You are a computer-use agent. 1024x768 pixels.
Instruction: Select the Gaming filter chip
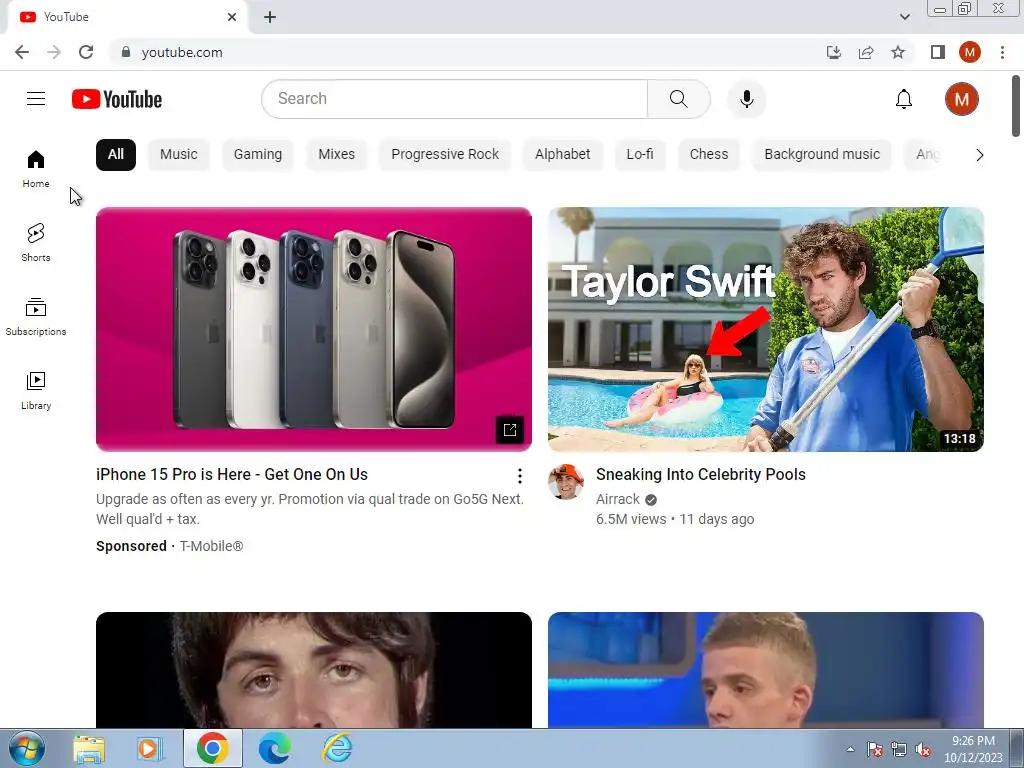258,155
